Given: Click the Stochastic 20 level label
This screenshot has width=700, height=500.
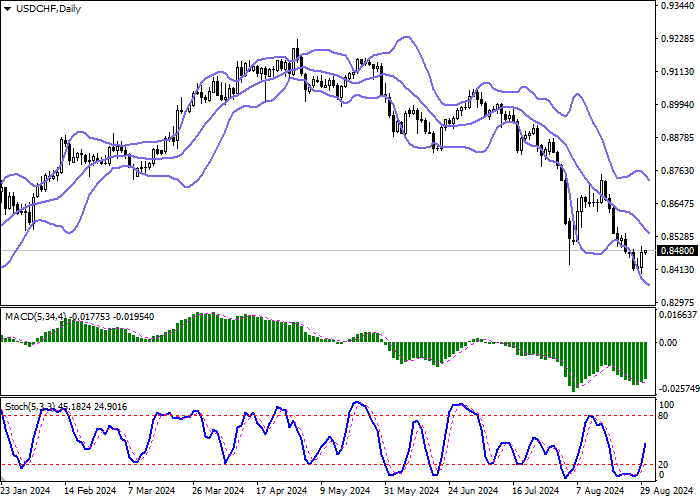Looking at the screenshot, I should pos(663,465).
